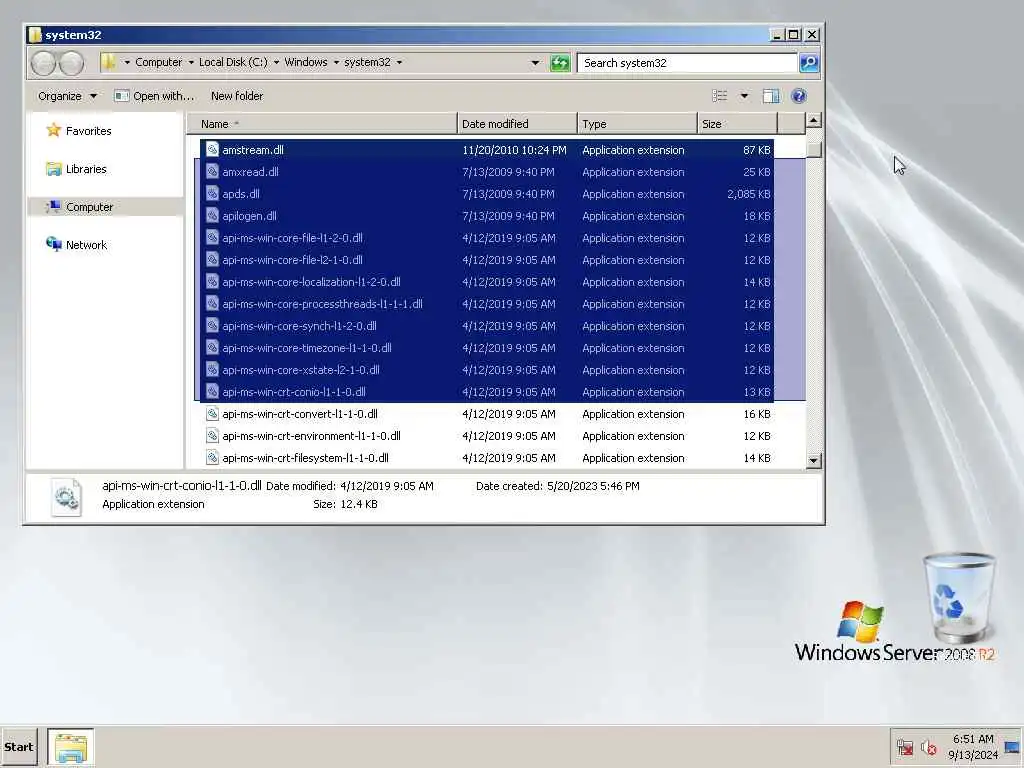This screenshot has height=768, width=1024.
Task: Click the 2,085 KB size of apds.dll
Action: pyautogui.click(x=748, y=194)
